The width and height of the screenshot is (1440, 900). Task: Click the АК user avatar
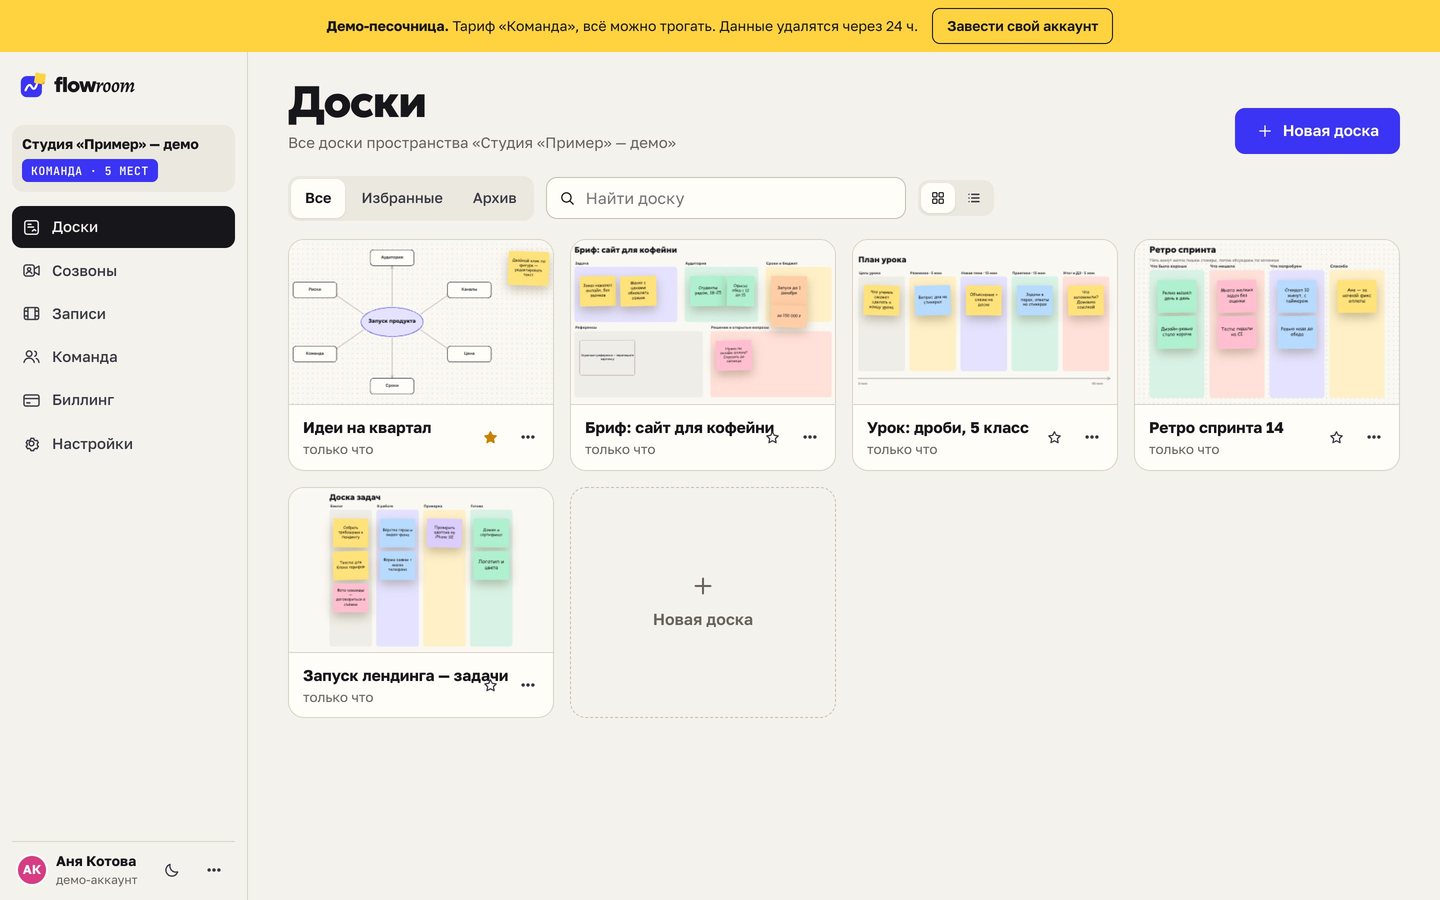pos(32,870)
